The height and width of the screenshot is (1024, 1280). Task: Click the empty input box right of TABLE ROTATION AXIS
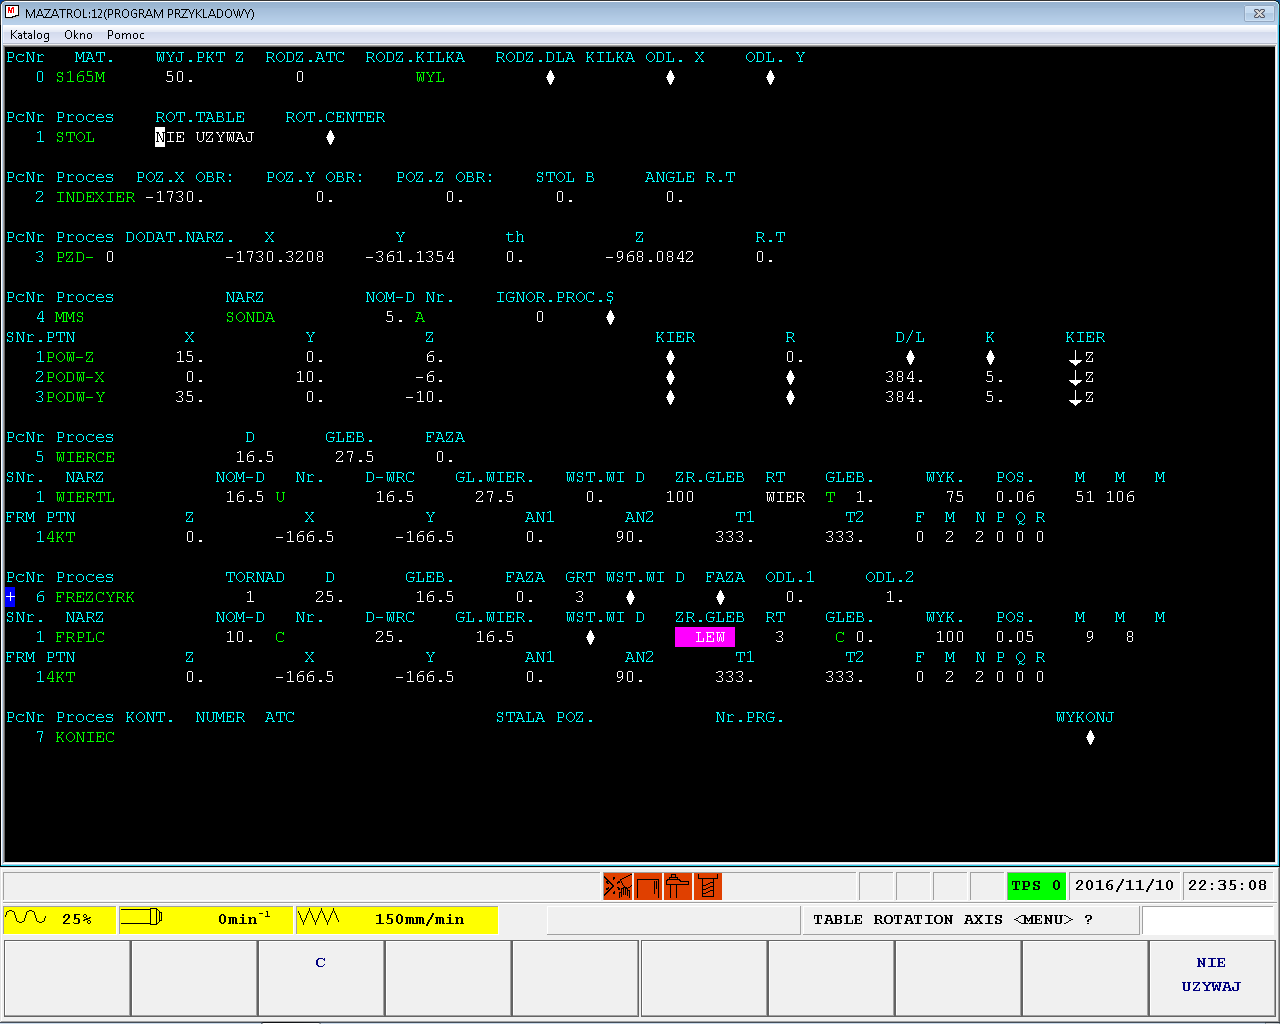point(1208,920)
